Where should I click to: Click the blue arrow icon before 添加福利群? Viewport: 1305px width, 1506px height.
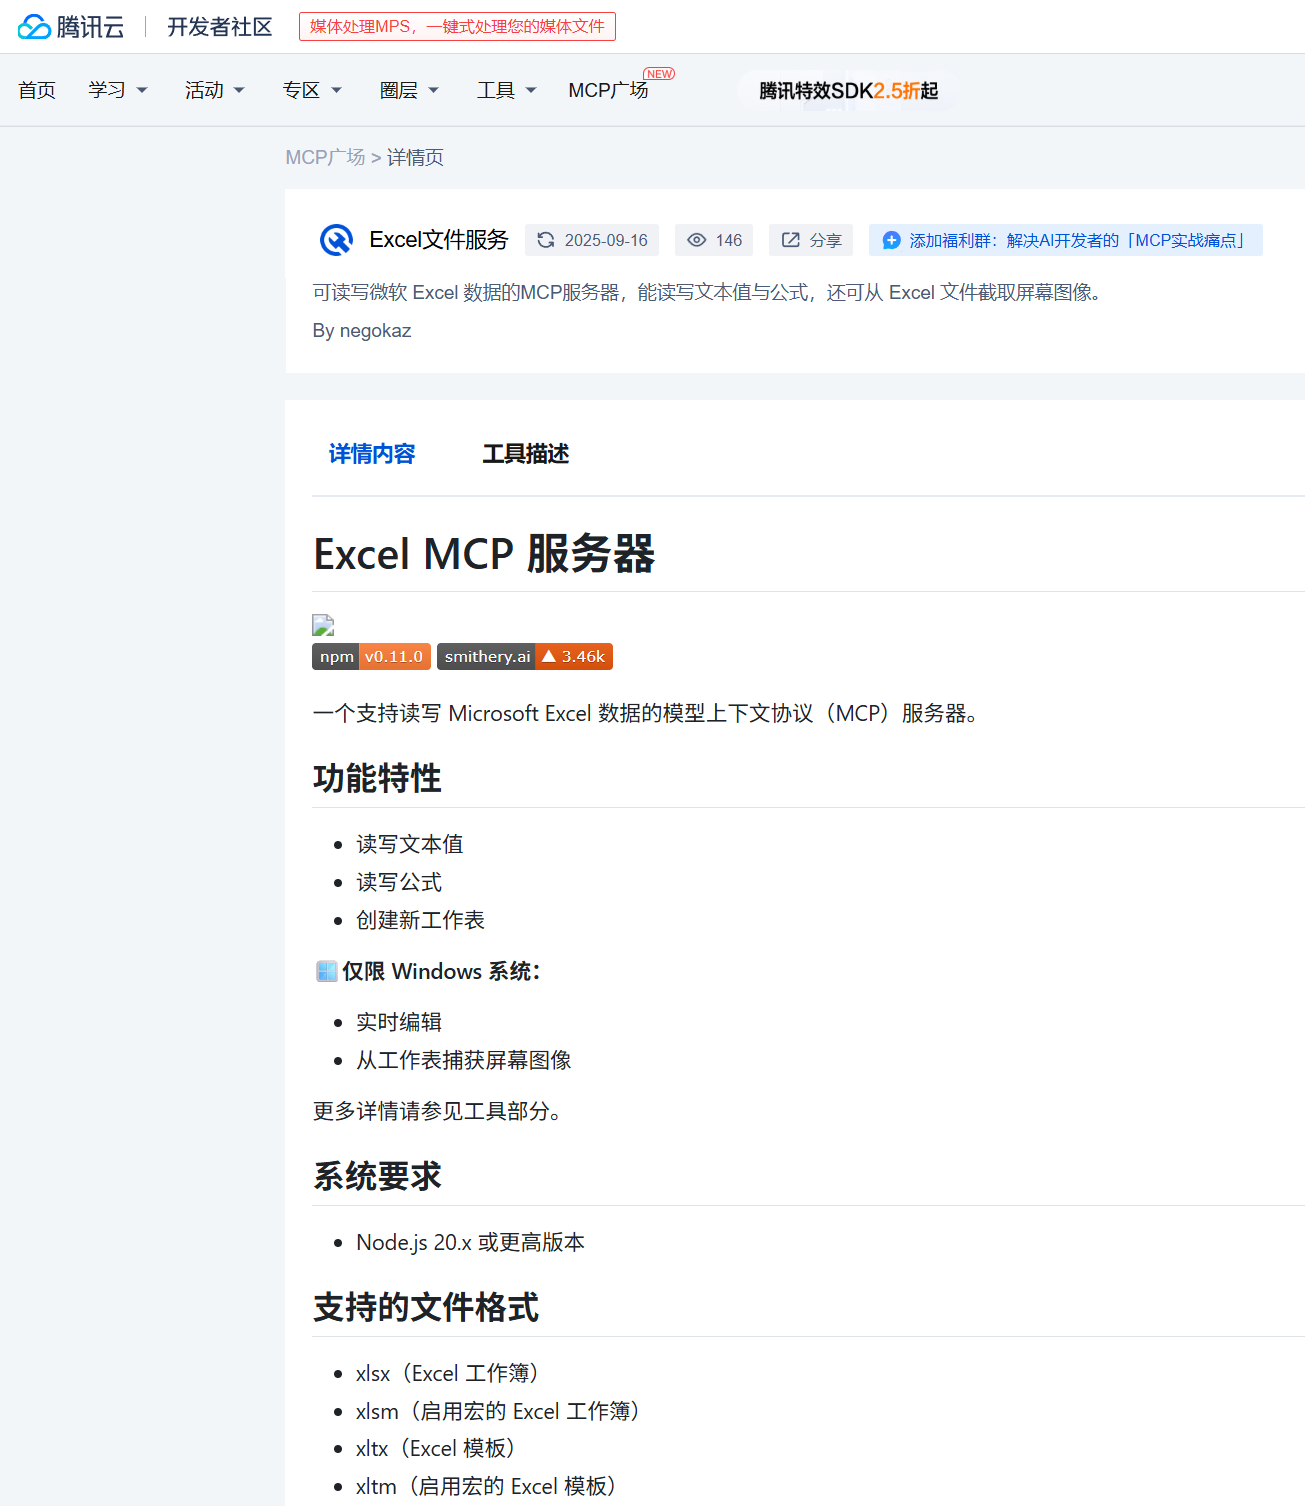pos(890,240)
